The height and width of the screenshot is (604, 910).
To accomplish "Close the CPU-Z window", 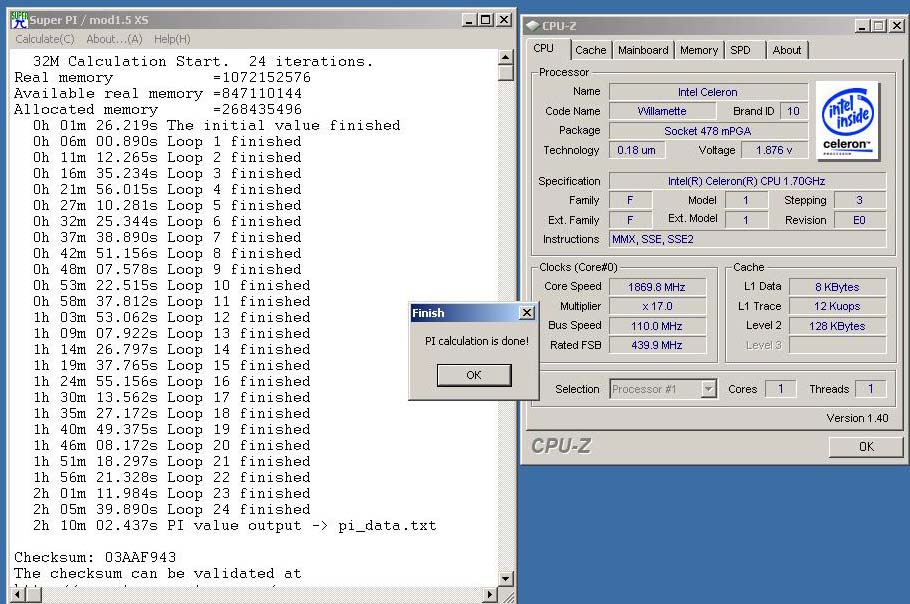I will 897,26.
